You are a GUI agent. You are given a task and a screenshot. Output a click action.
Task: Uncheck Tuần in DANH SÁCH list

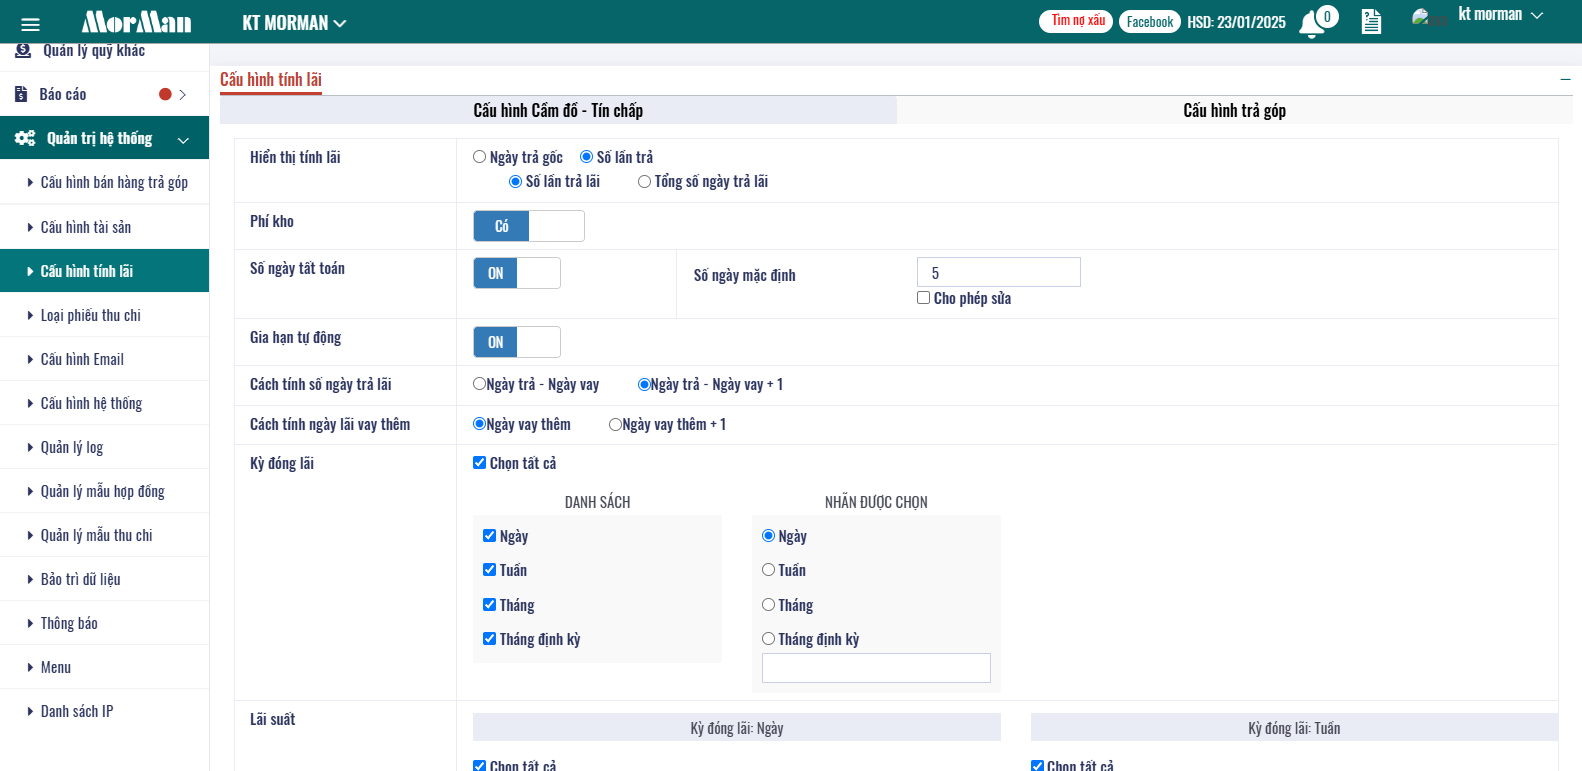click(x=490, y=570)
